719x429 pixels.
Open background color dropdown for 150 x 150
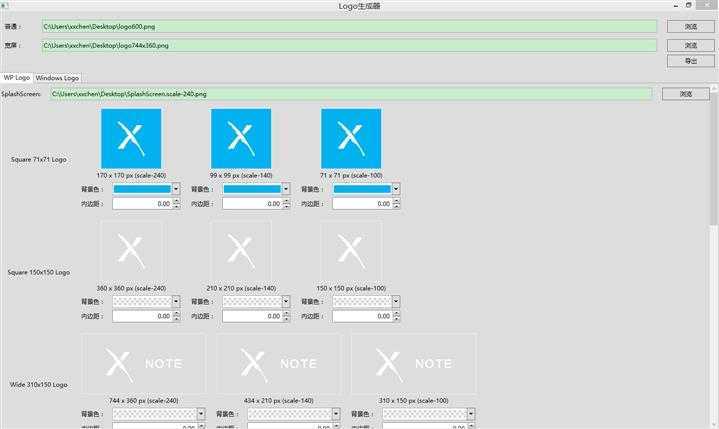coord(396,301)
